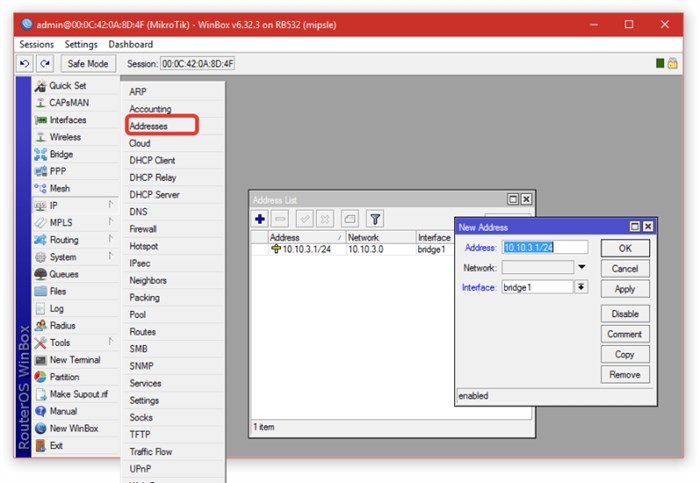Open the Sessions menu
The height and width of the screenshot is (483, 700).
(x=37, y=44)
